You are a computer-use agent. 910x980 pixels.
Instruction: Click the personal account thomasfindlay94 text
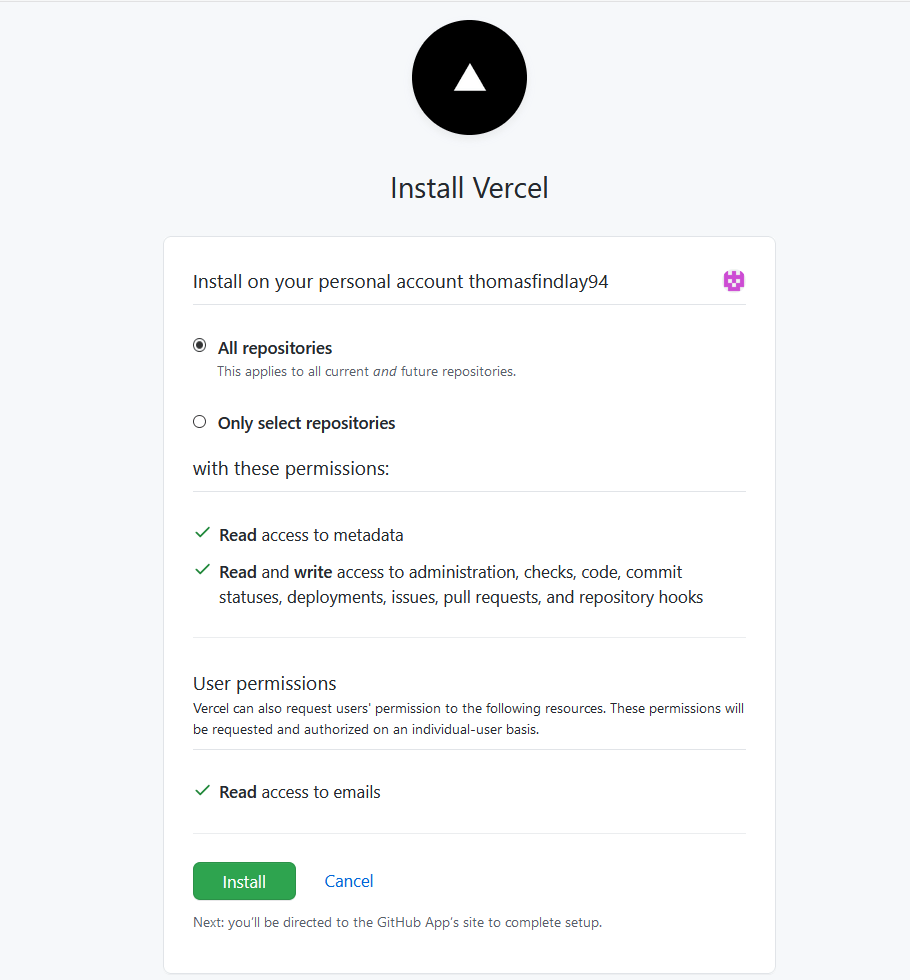401,282
